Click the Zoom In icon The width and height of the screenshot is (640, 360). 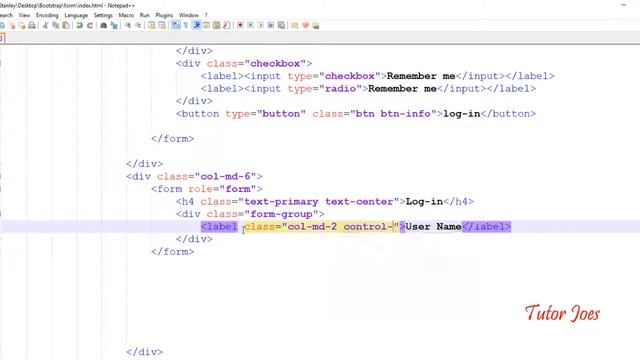click(128, 25)
